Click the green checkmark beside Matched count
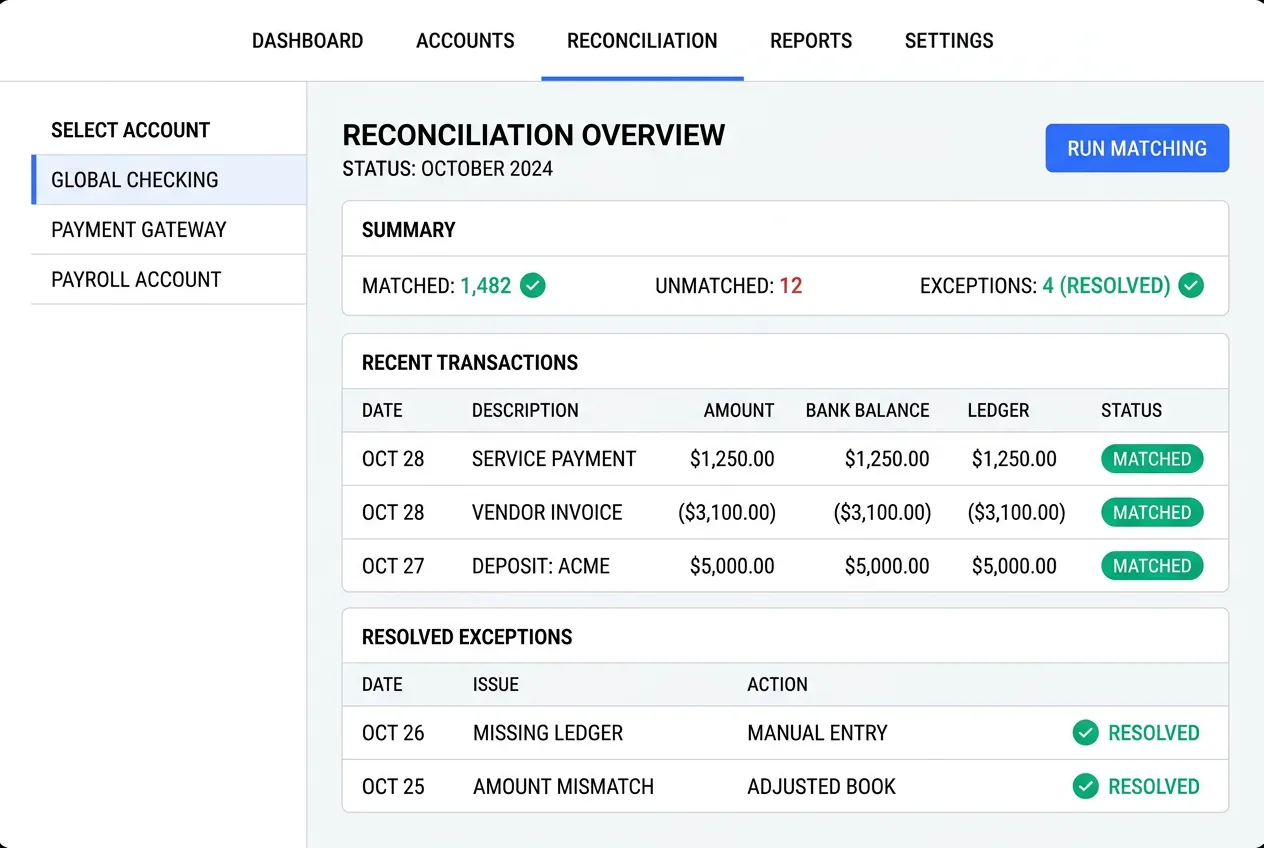Viewport: 1264px width, 848px height. coord(533,286)
